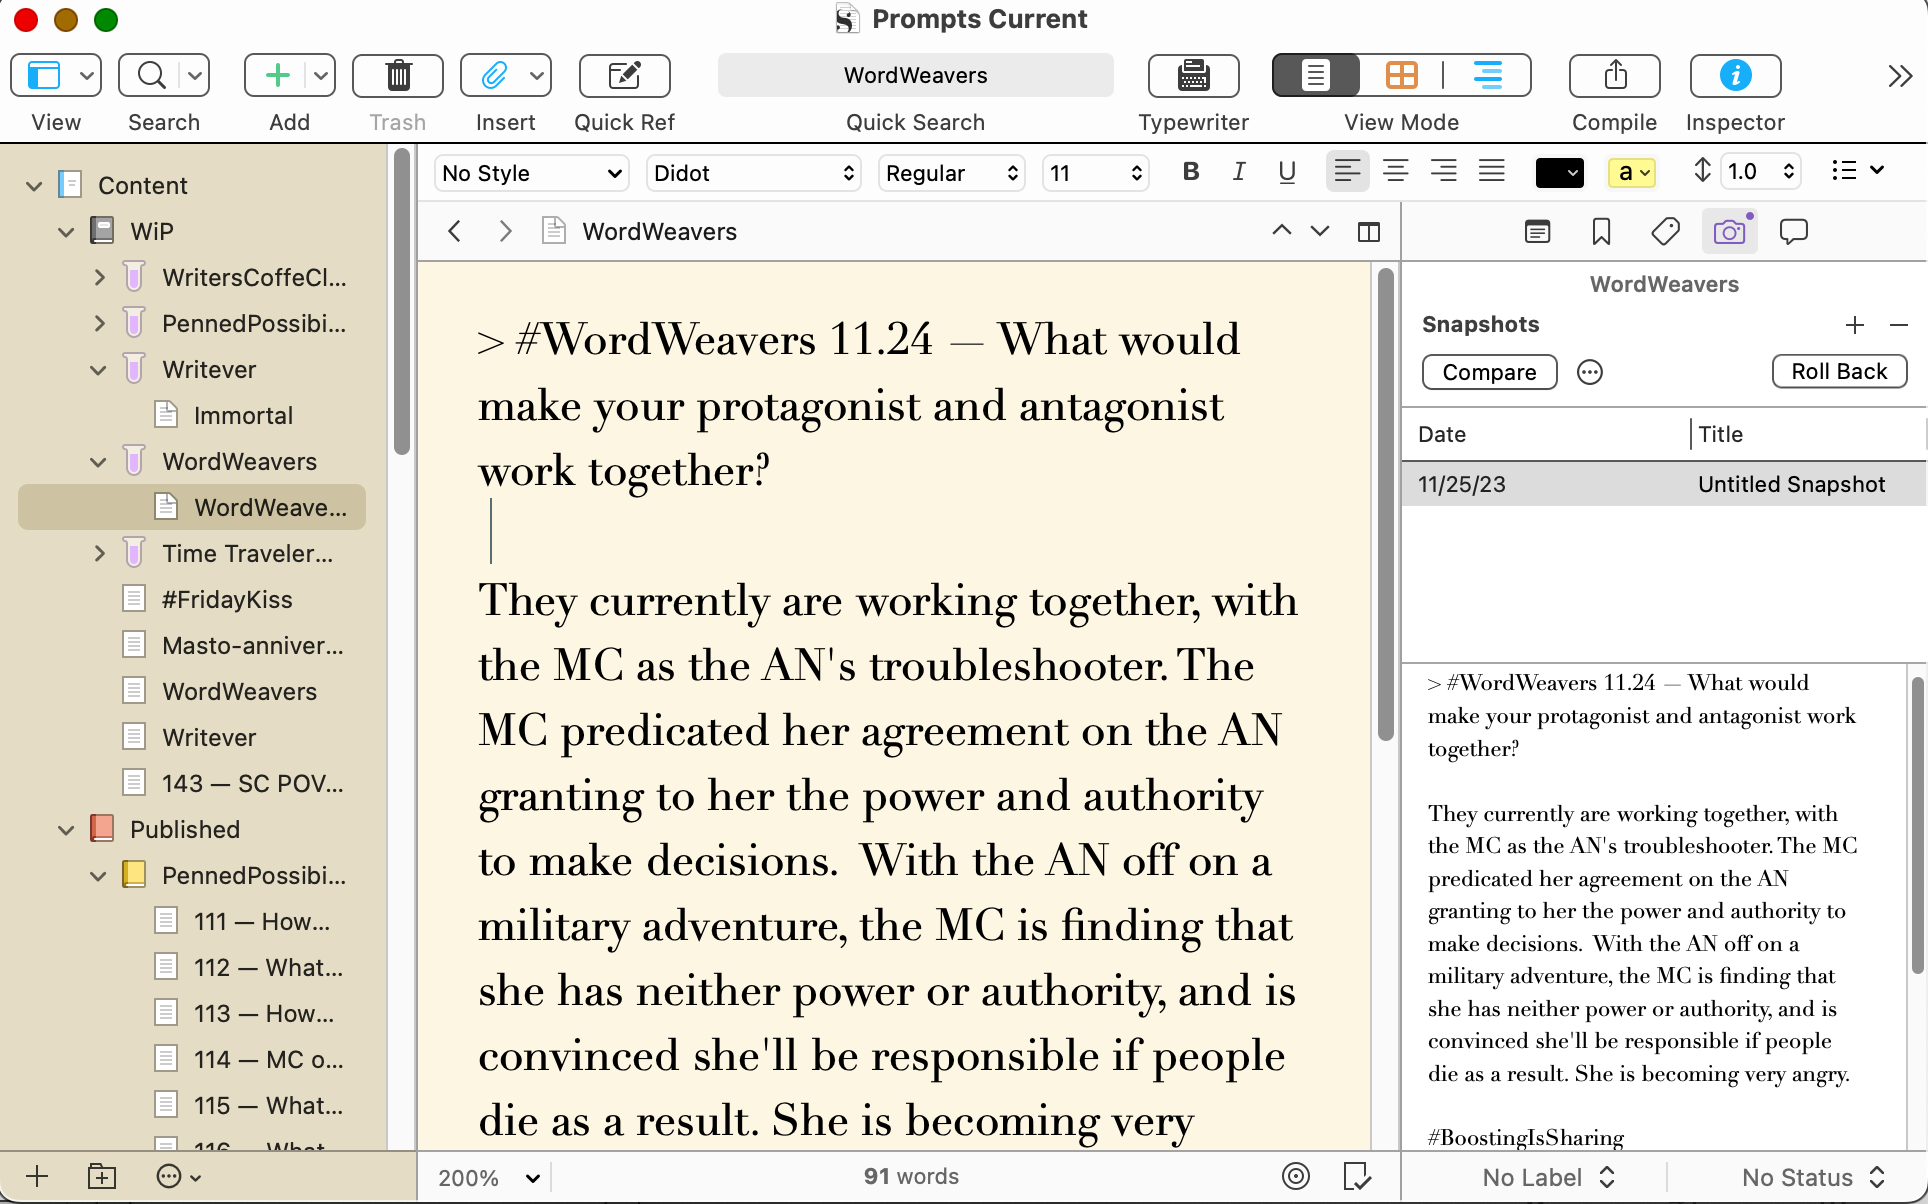This screenshot has width=1928, height=1204.
Task: Open Inspector Metadata tag tab
Action: (1665, 232)
